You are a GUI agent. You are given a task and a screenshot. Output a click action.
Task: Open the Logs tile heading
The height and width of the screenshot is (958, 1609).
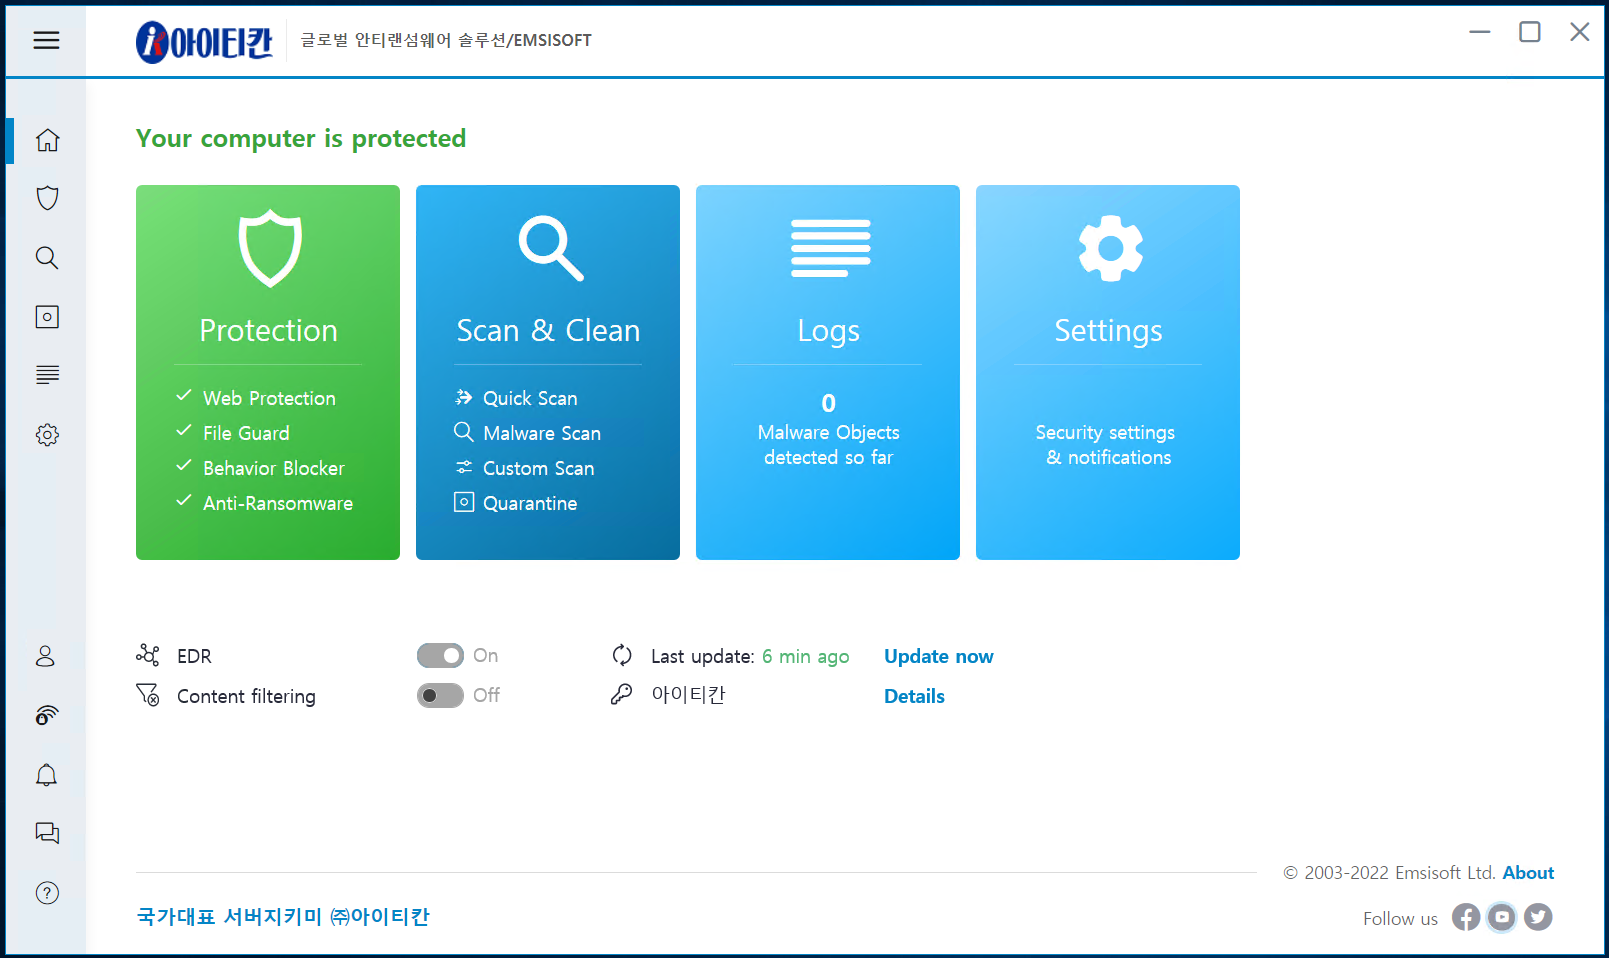pos(828,331)
